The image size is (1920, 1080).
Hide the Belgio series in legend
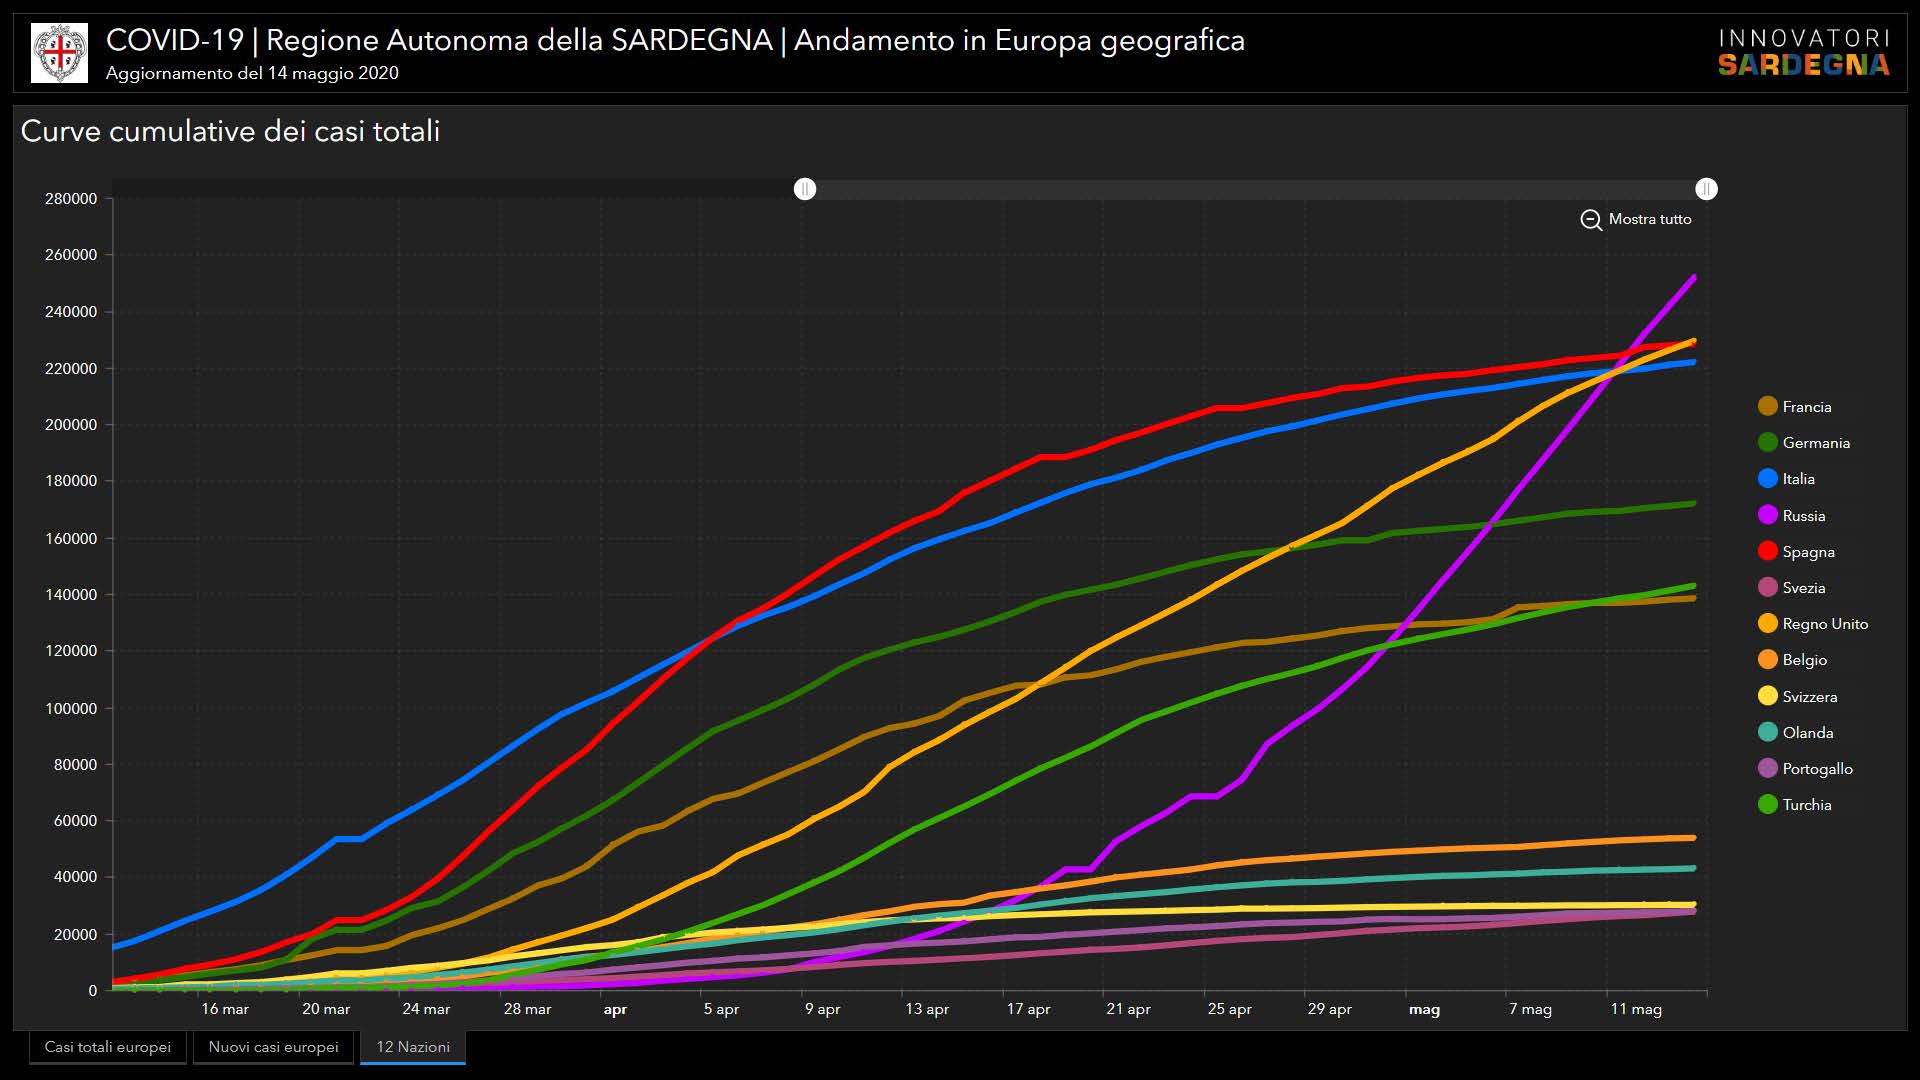(x=1767, y=659)
